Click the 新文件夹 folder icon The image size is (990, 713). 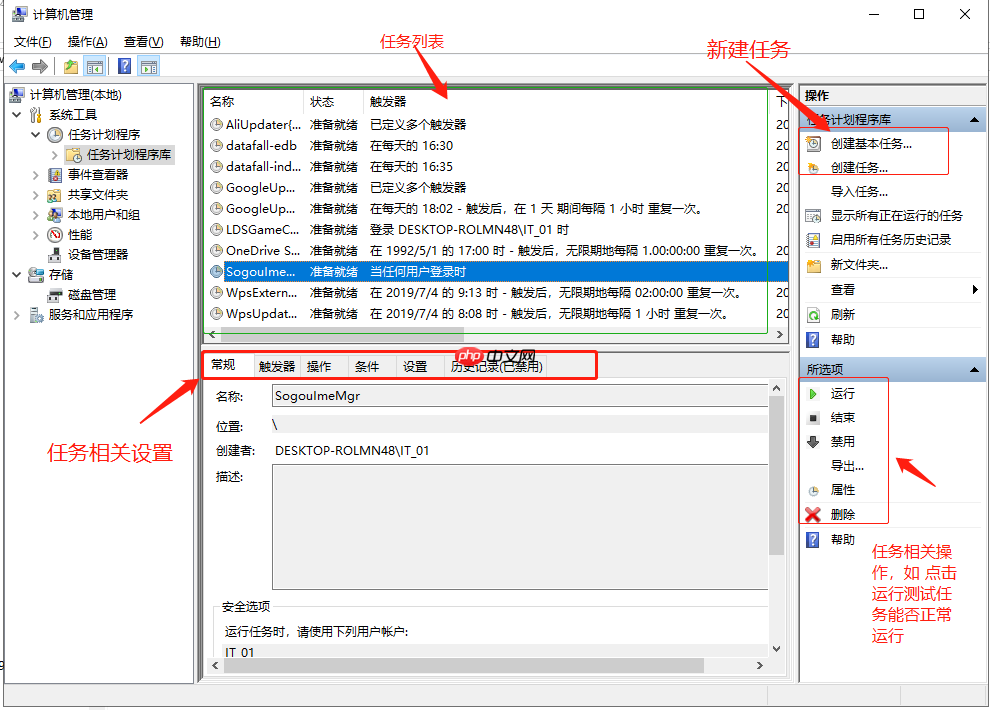(812, 264)
